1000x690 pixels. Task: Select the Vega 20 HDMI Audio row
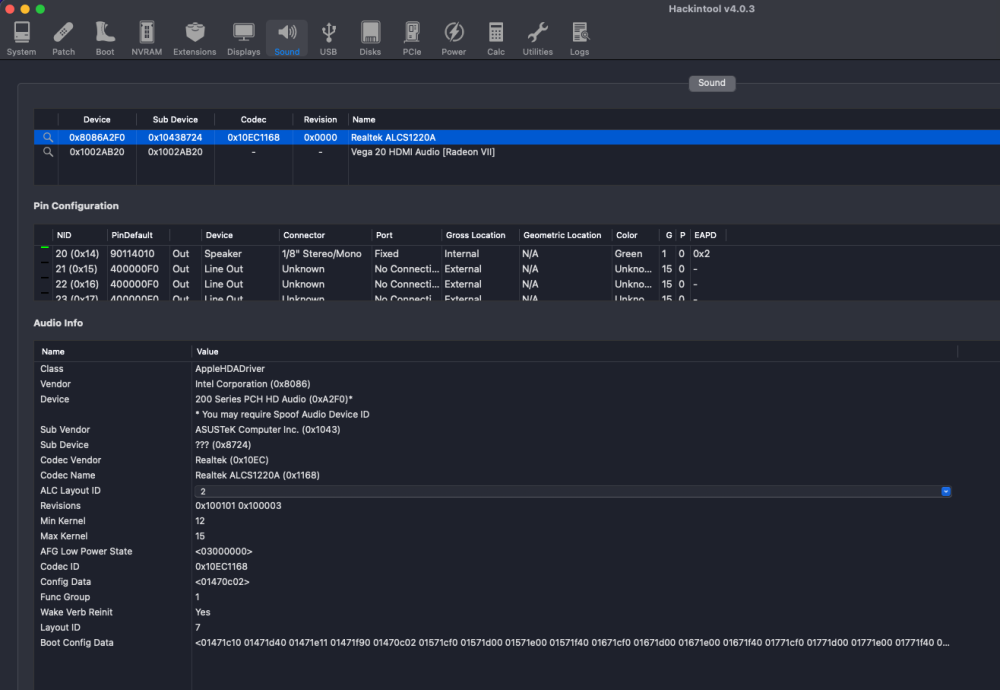(517, 152)
